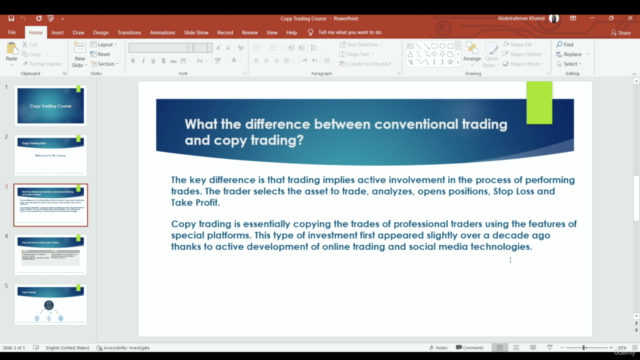Open Shape Outline color options

(523, 54)
